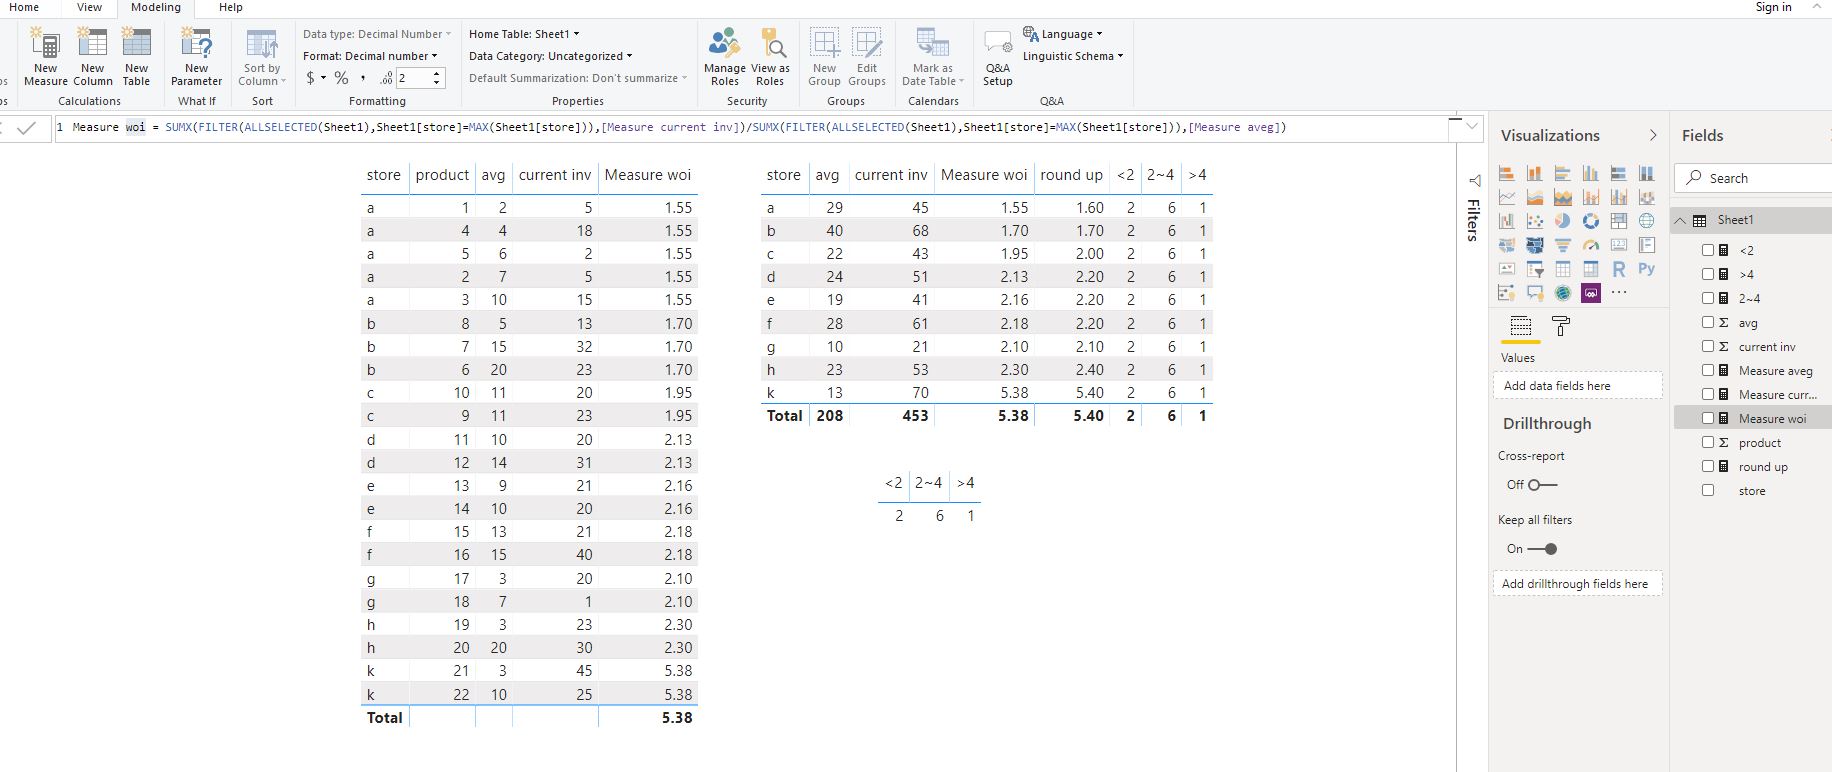The height and width of the screenshot is (772, 1832).
Task: Tick the Measure woi field checkbox
Action: click(x=1708, y=418)
